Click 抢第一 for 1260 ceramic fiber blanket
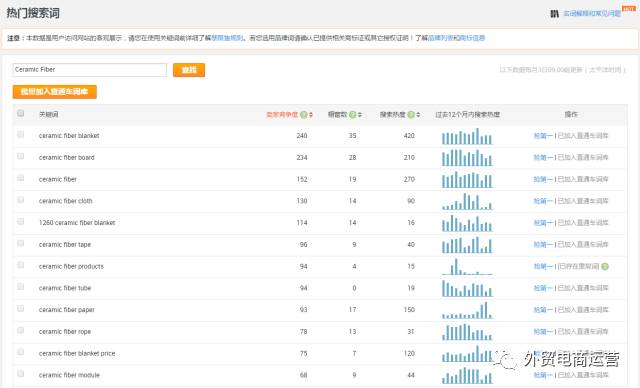This screenshot has width=640, height=388. (543, 223)
